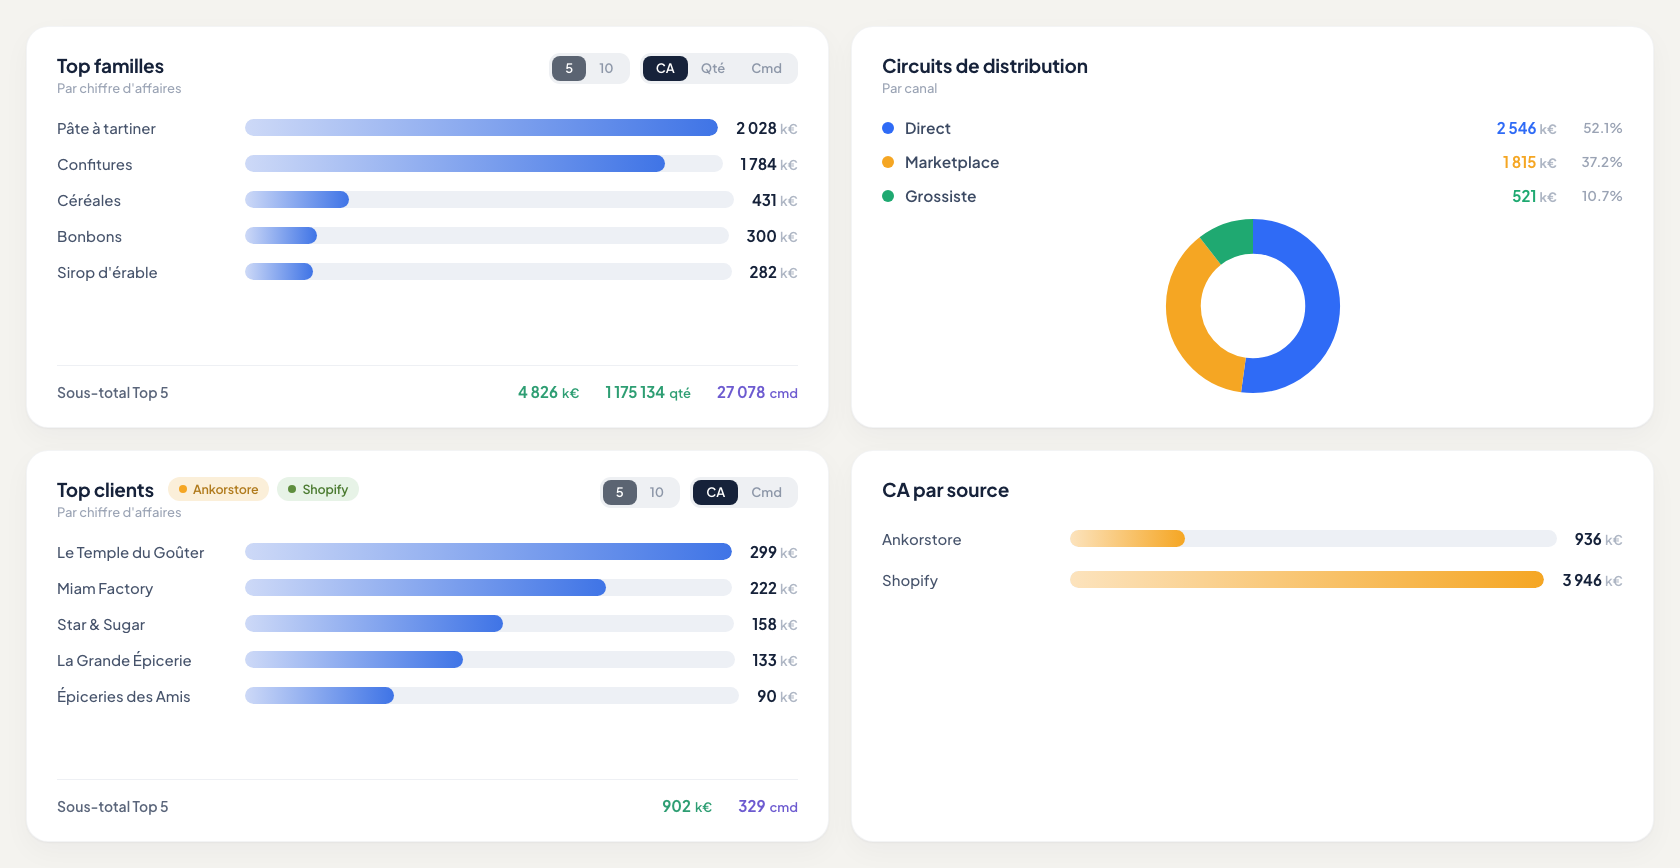1680x868 pixels.
Task: Click the La Grande Épicerie bar
Action: point(354,660)
